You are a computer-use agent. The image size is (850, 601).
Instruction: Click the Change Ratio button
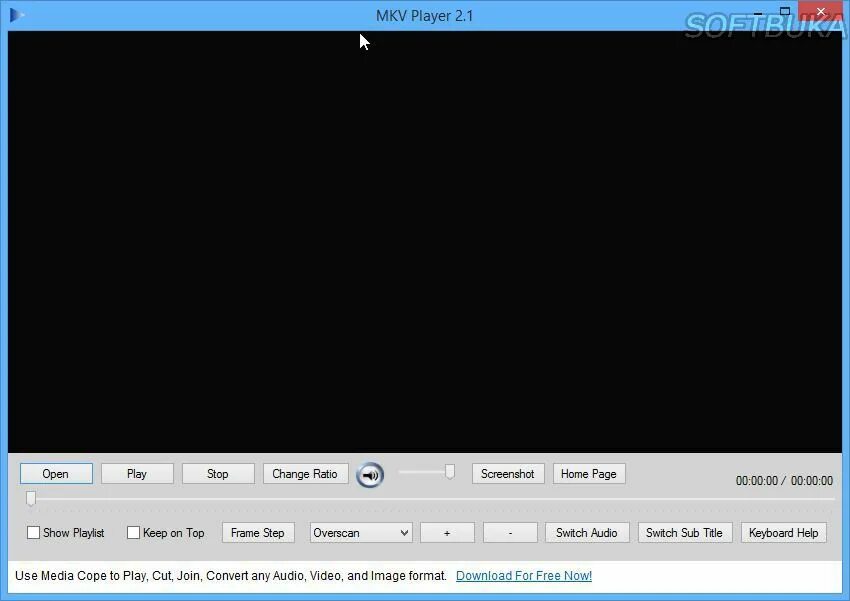(305, 474)
